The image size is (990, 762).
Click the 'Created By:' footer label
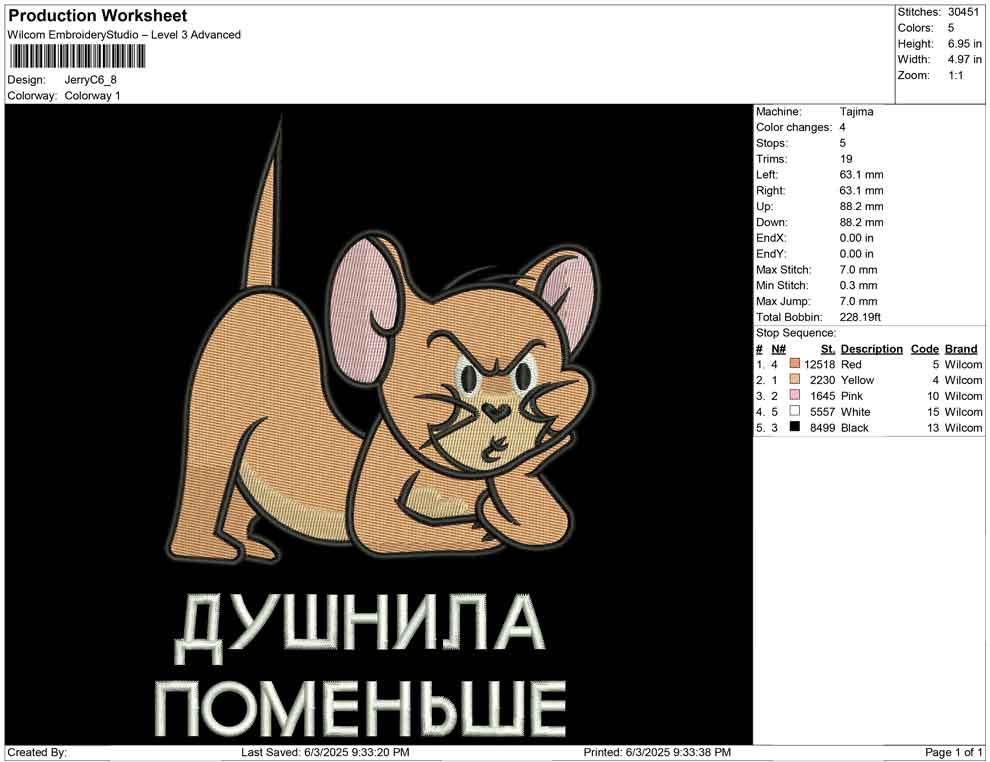[x=37, y=753]
